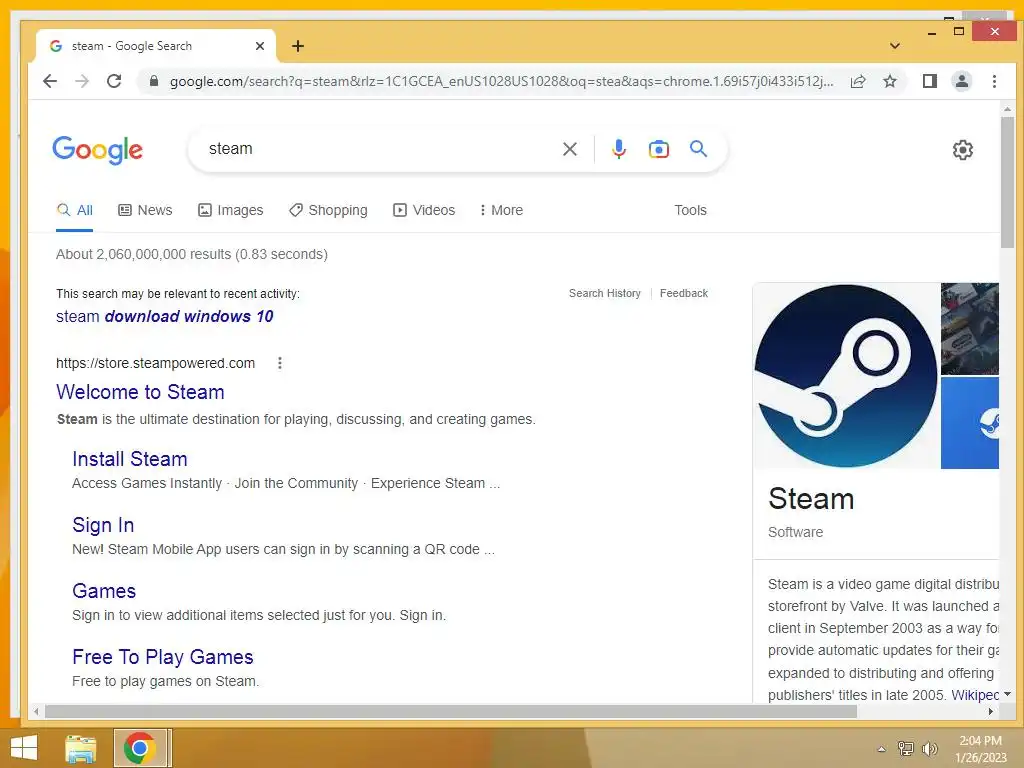Open the search Tools options
The height and width of the screenshot is (768, 1024).
coord(690,210)
